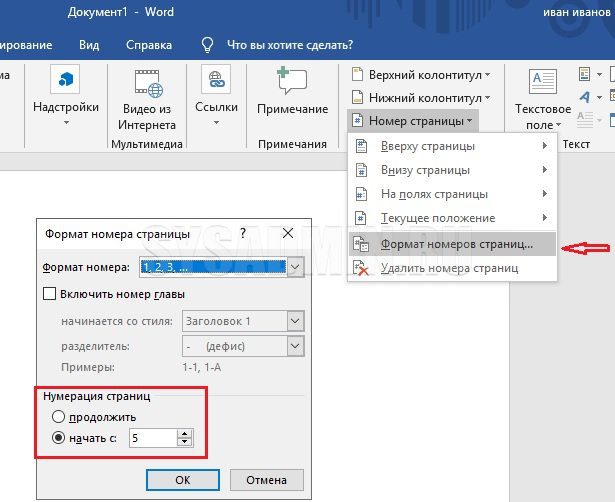
Task: Expand Нижний колонтитул dropdown arrow
Action: 487,97
